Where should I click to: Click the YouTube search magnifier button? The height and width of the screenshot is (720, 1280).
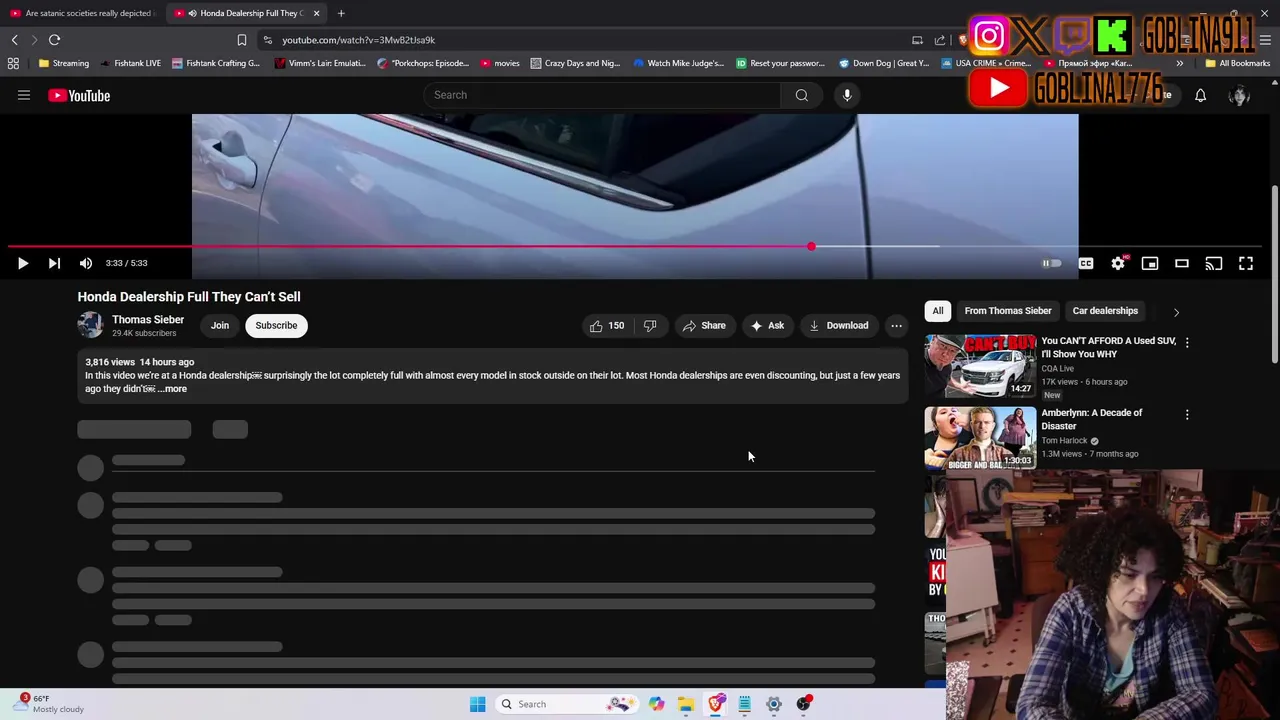tap(802, 95)
